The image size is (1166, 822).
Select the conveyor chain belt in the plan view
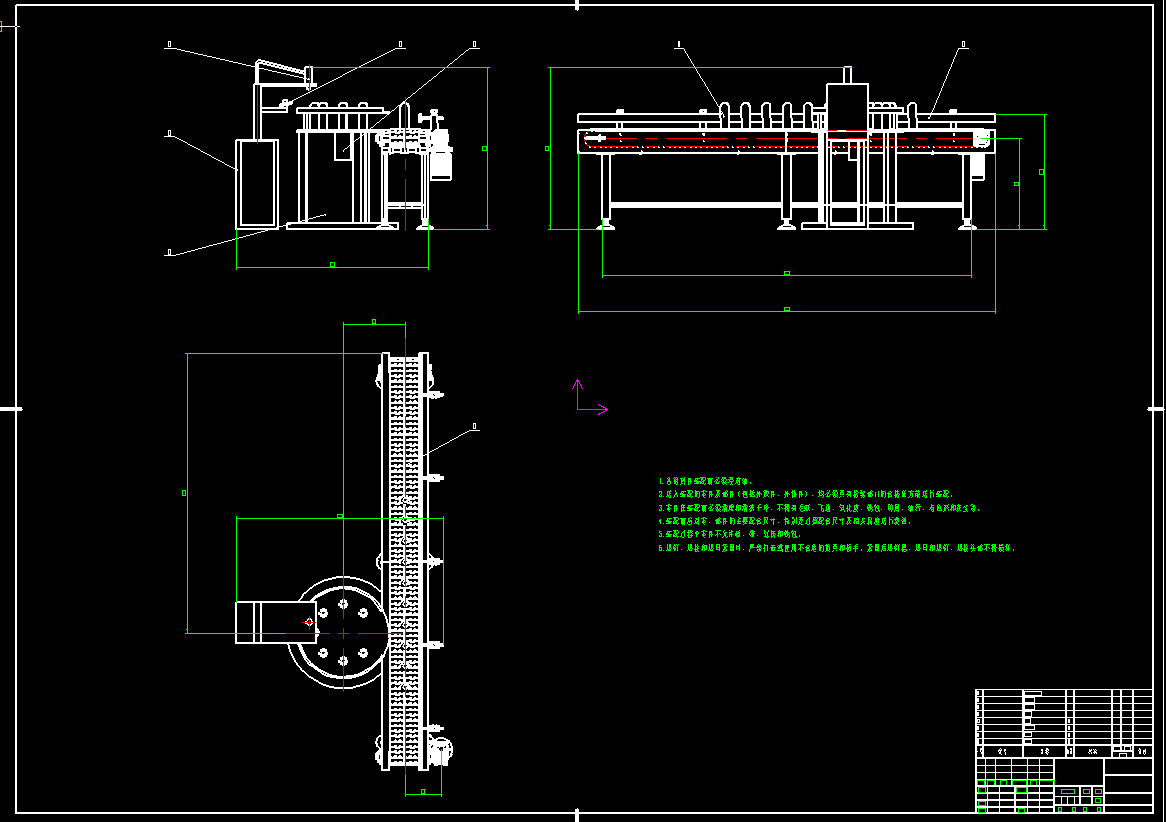click(405, 561)
